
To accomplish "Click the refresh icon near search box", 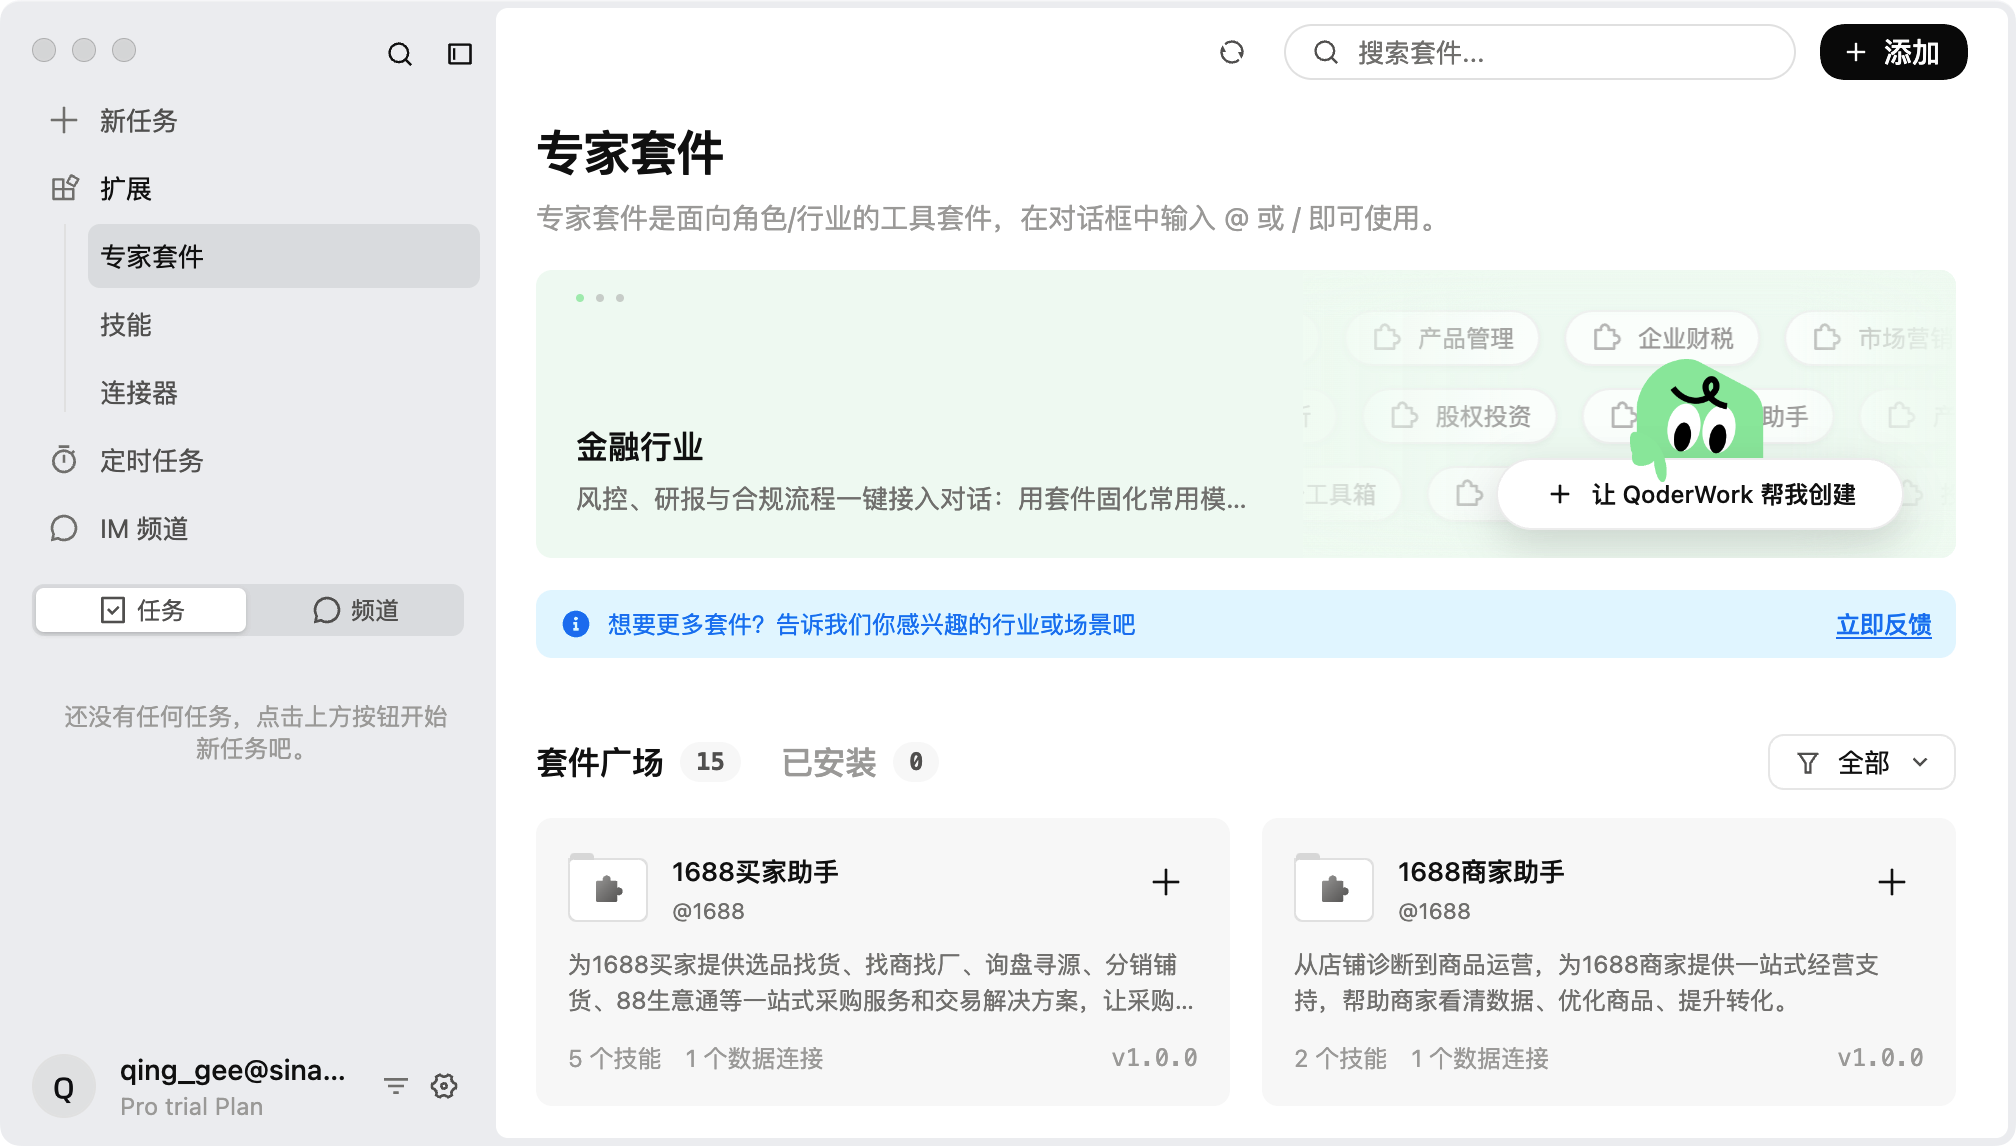I will click(1232, 52).
